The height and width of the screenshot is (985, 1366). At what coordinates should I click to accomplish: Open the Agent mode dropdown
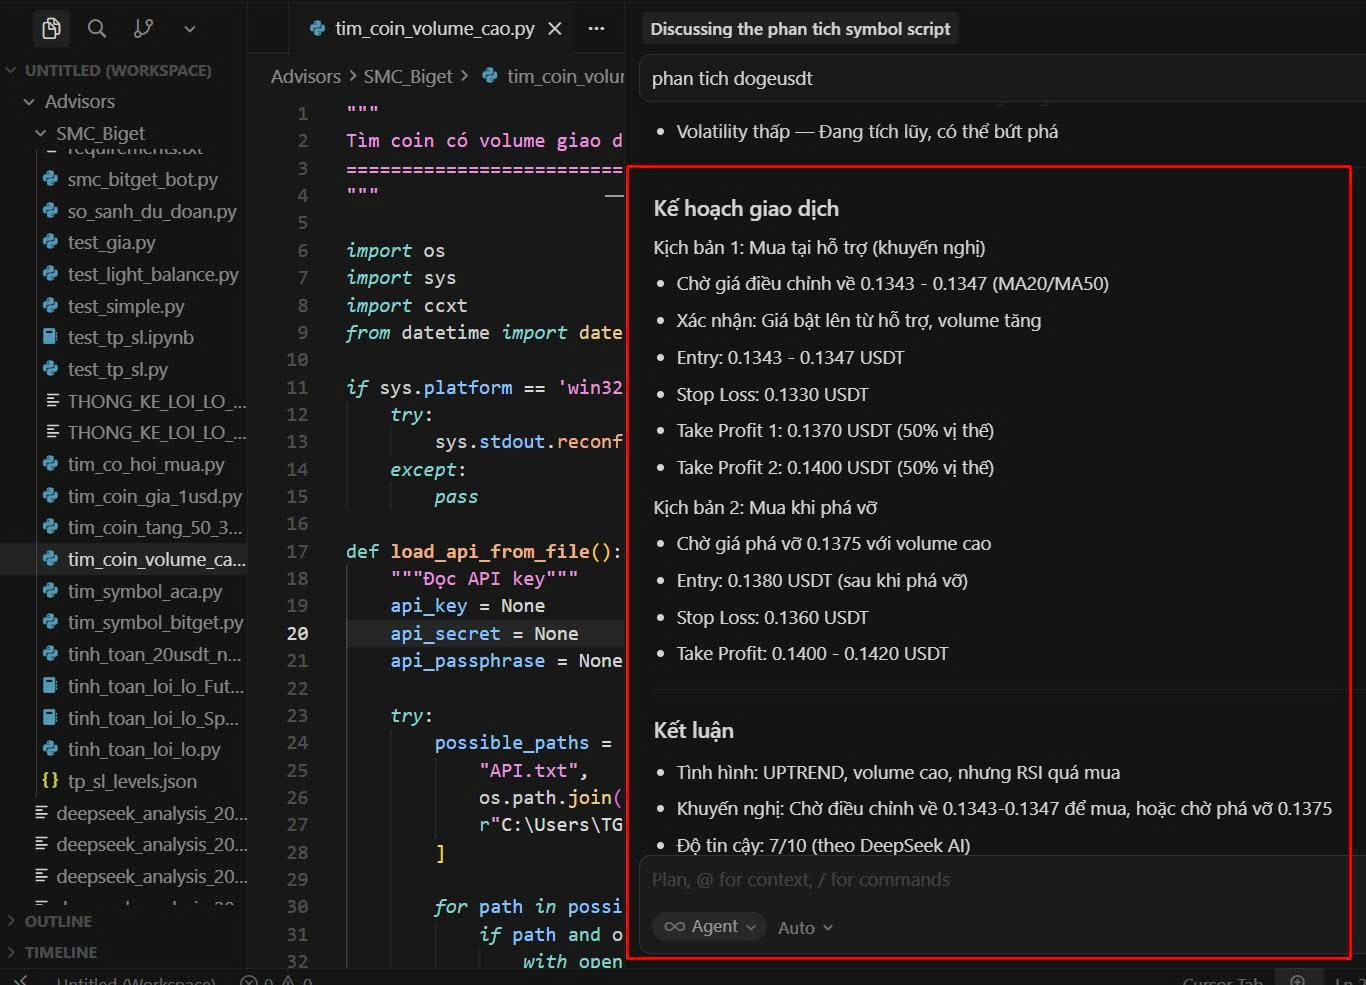pyautogui.click(x=709, y=927)
